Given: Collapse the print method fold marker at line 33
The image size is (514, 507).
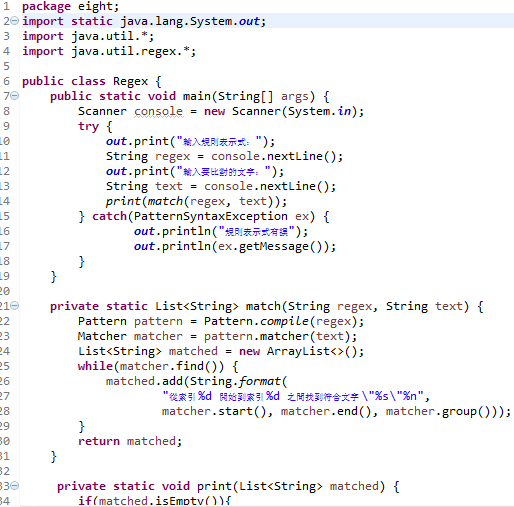Looking at the screenshot, I should click(15, 486).
